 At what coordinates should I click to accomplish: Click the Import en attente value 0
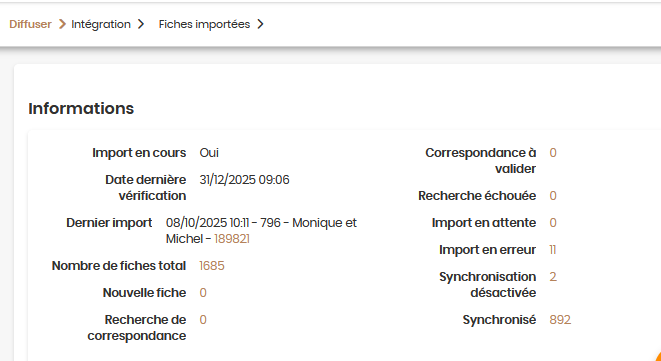[553, 223]
